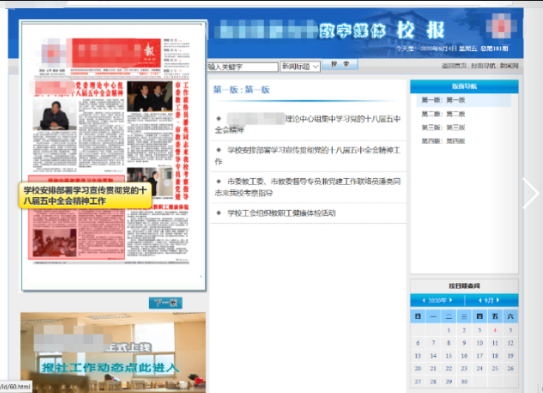Viewport: 543px width, 393px height.
Task: Select day 18 in the calendar
Action: 495,356
